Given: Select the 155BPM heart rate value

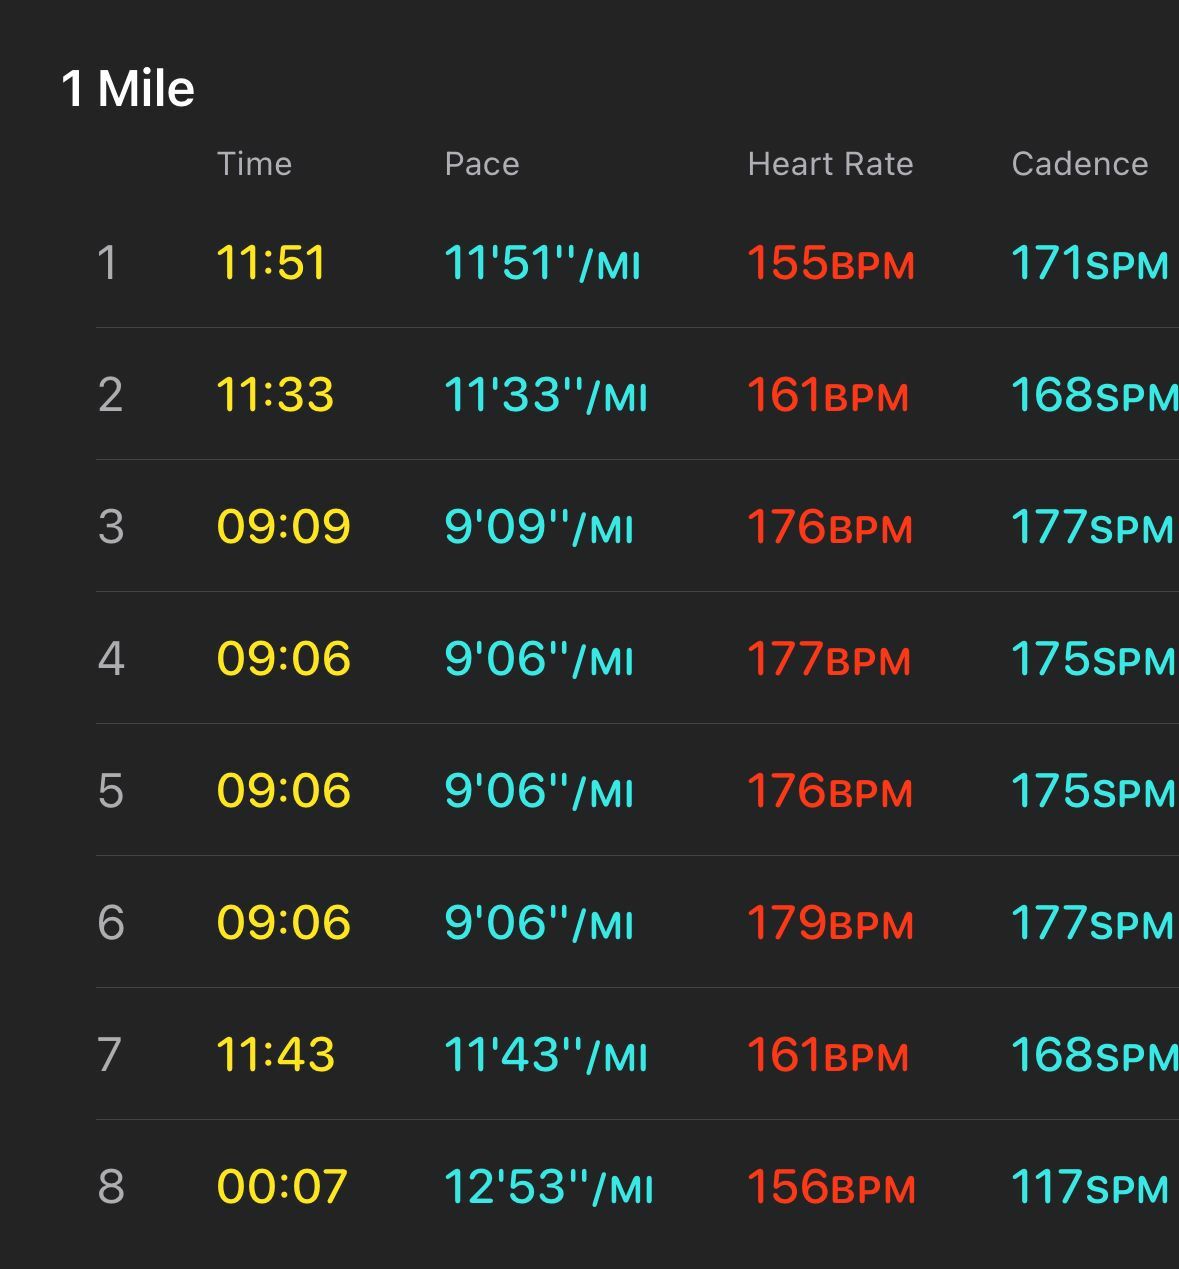Looking at the screenshot, I should 832,263.
